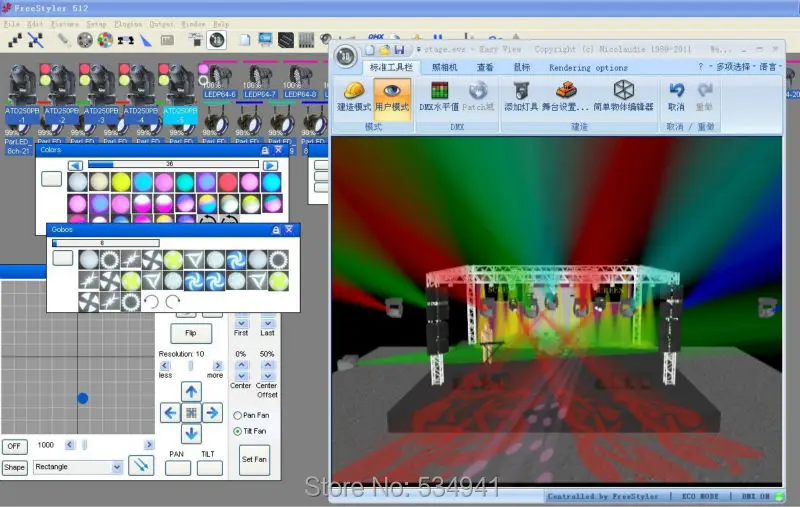
Task: Click the crossed-out fixtures deselect icon
Action: tap(36, 40)
